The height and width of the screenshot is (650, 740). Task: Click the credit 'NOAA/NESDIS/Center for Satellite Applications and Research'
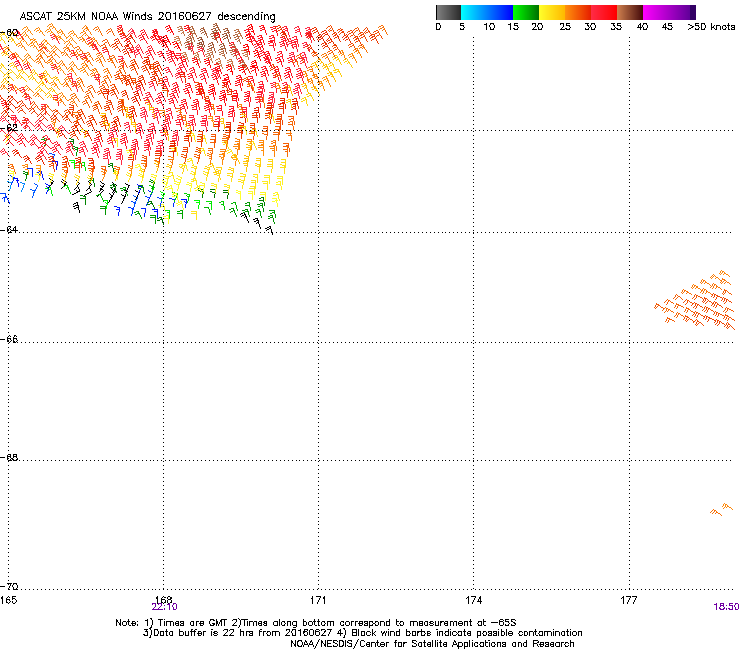(432, 644)
